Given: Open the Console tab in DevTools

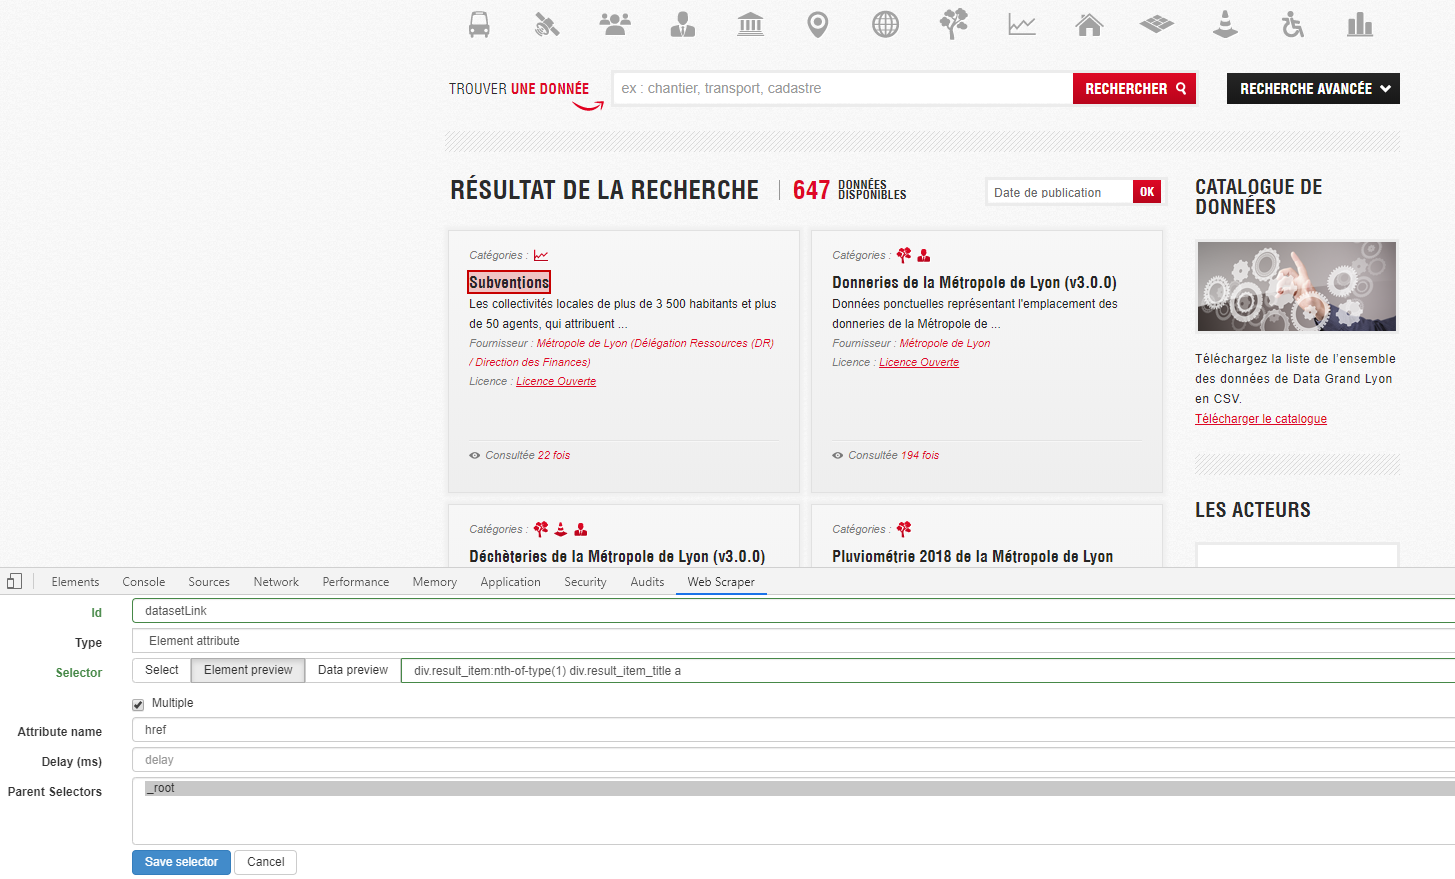Looking at the screenshot, I should [144, 582].
